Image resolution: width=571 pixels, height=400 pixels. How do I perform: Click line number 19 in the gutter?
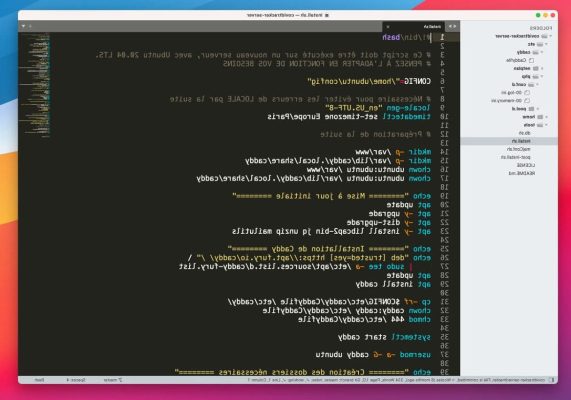tap(444, 196)
